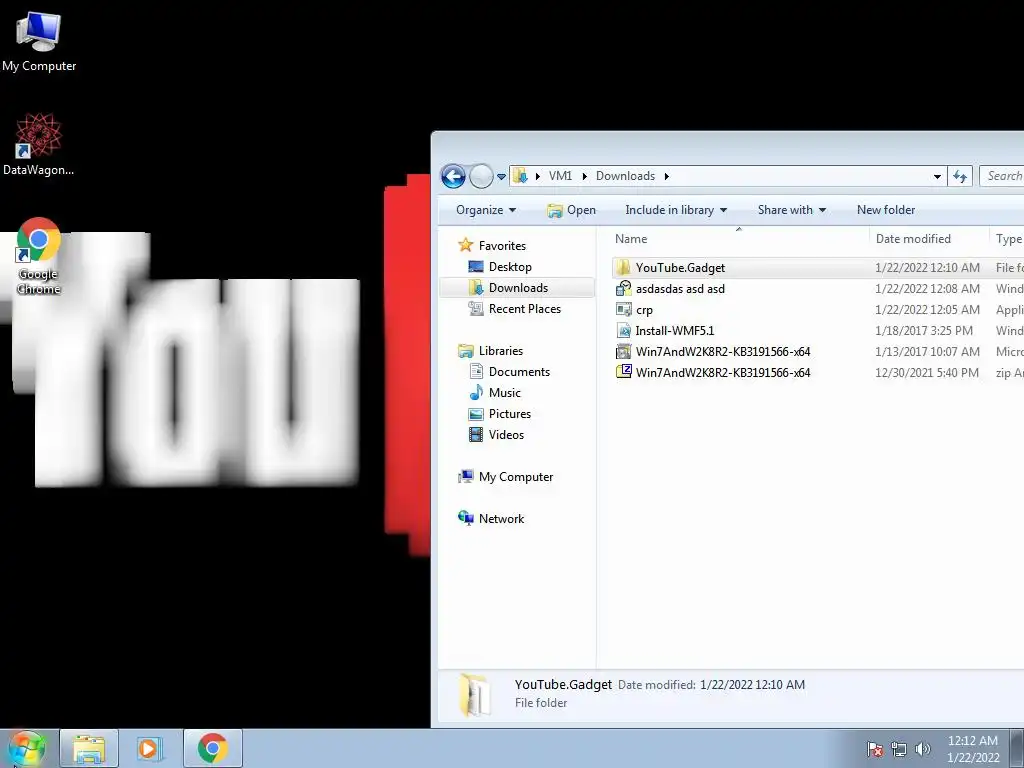Click the Back navigation arrow
Image resolution: width=1024 pixels, height=768 pixels.
pyautogui.click(x=453, y=176)
